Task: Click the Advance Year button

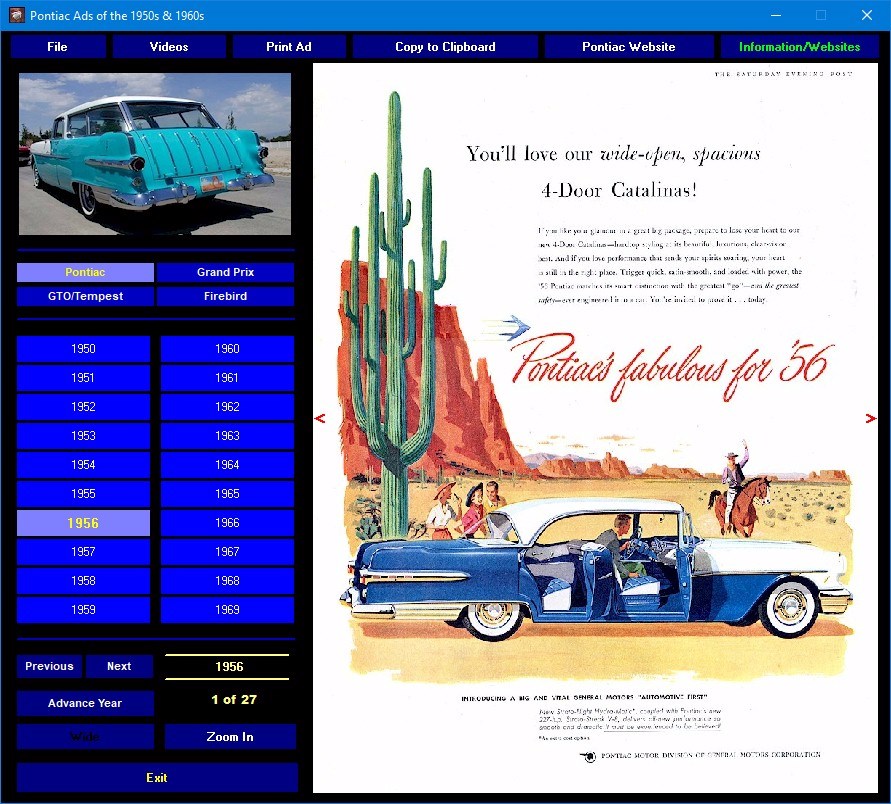Action: [x=85, y=703]
